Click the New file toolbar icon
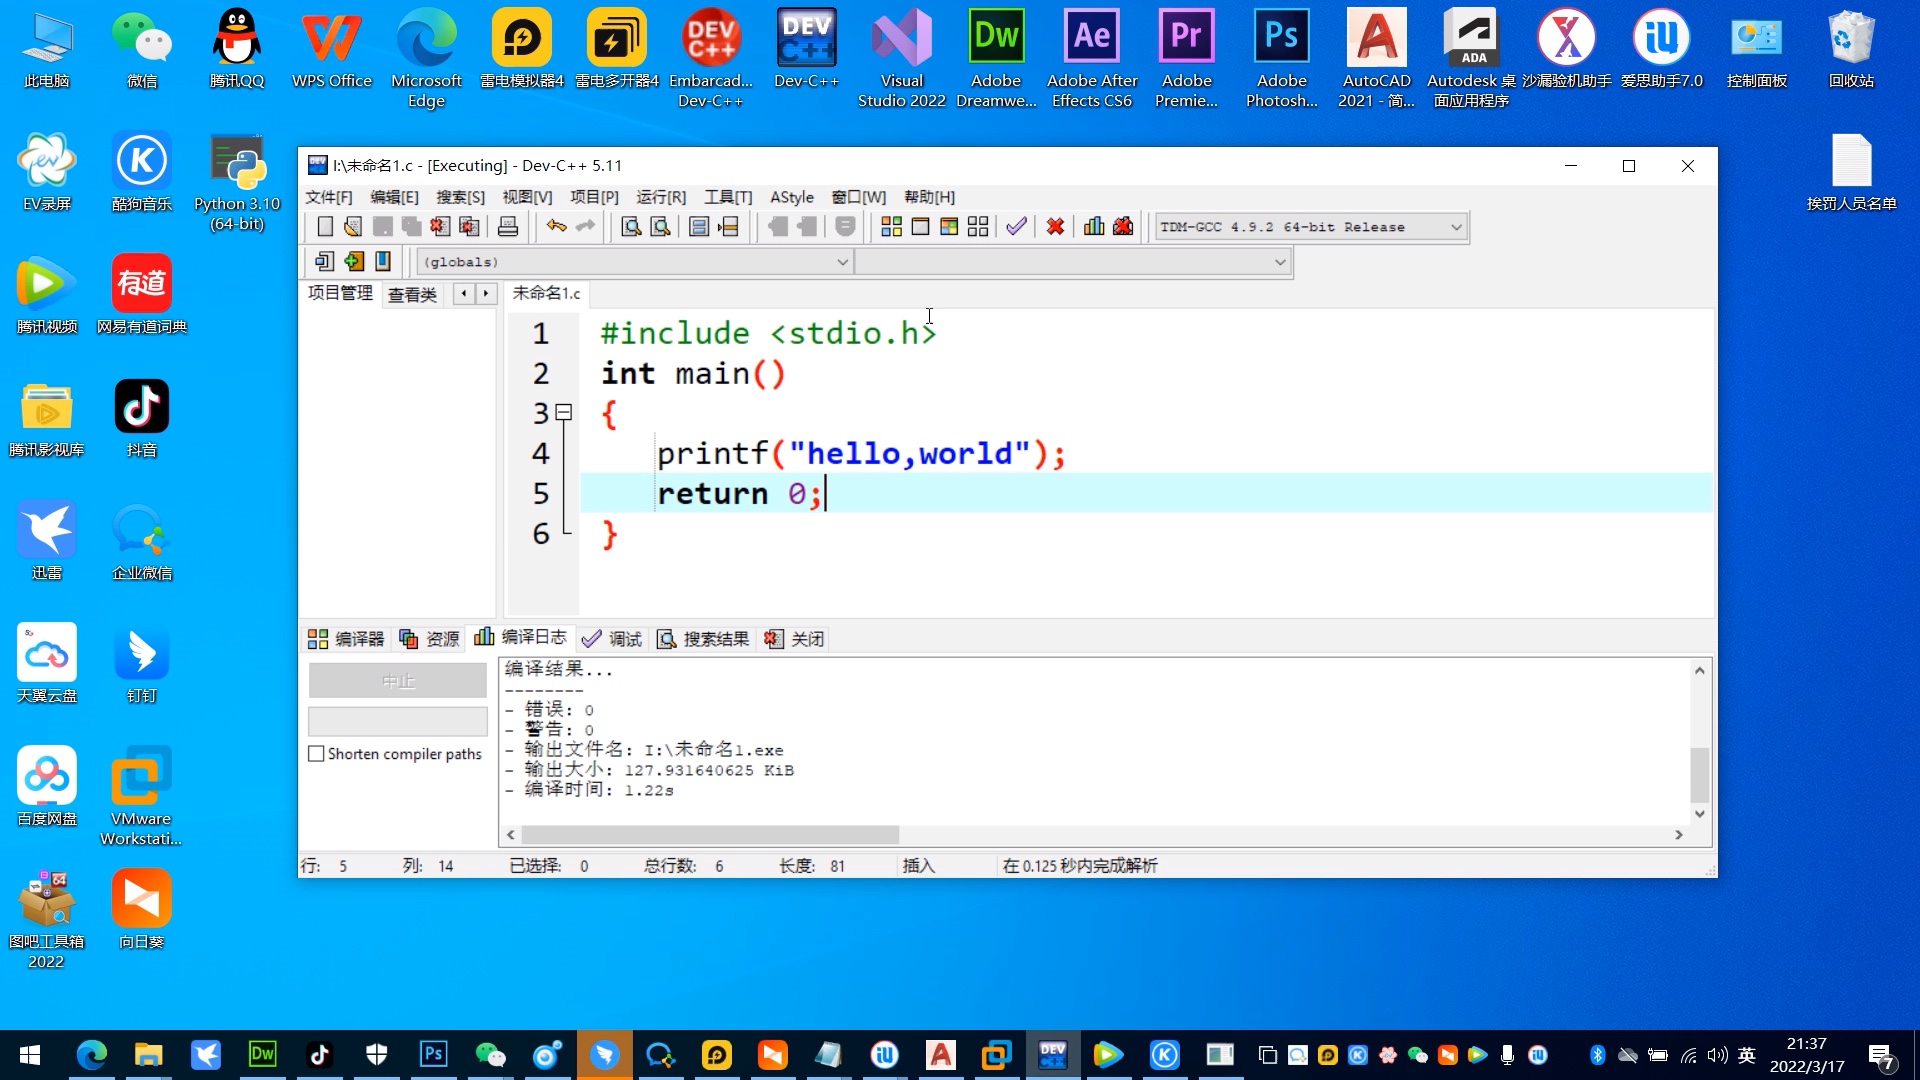 click(325, 227)
